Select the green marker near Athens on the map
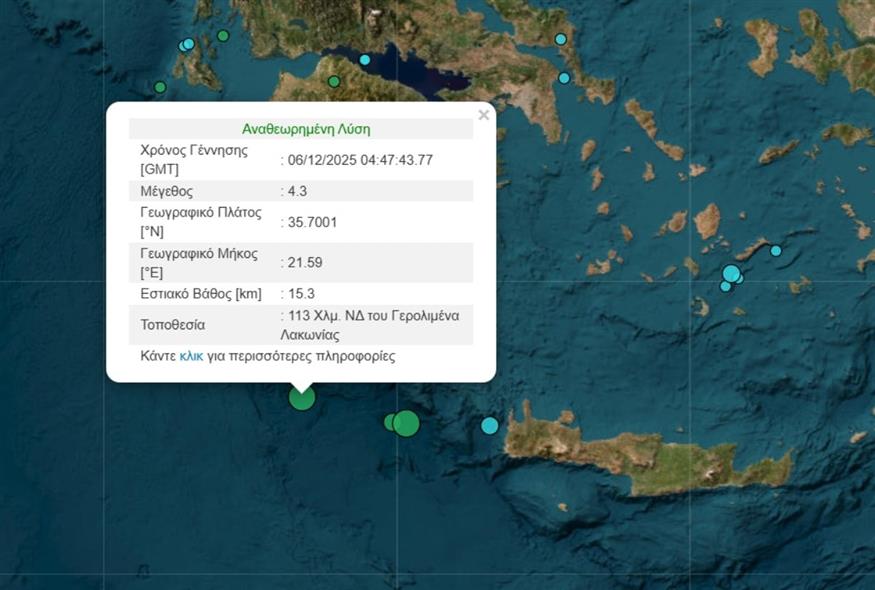The height and width of the screenshot is (590, 875). point(333,81)
